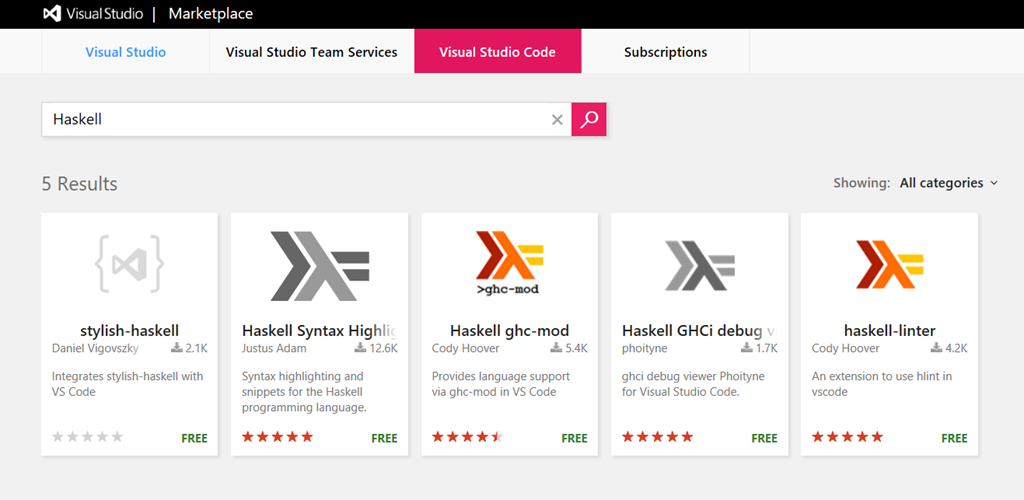Viewport: 1024px width, 500px height.
Task: Switch to the Visual Studio tab
Action: [125, 52]
